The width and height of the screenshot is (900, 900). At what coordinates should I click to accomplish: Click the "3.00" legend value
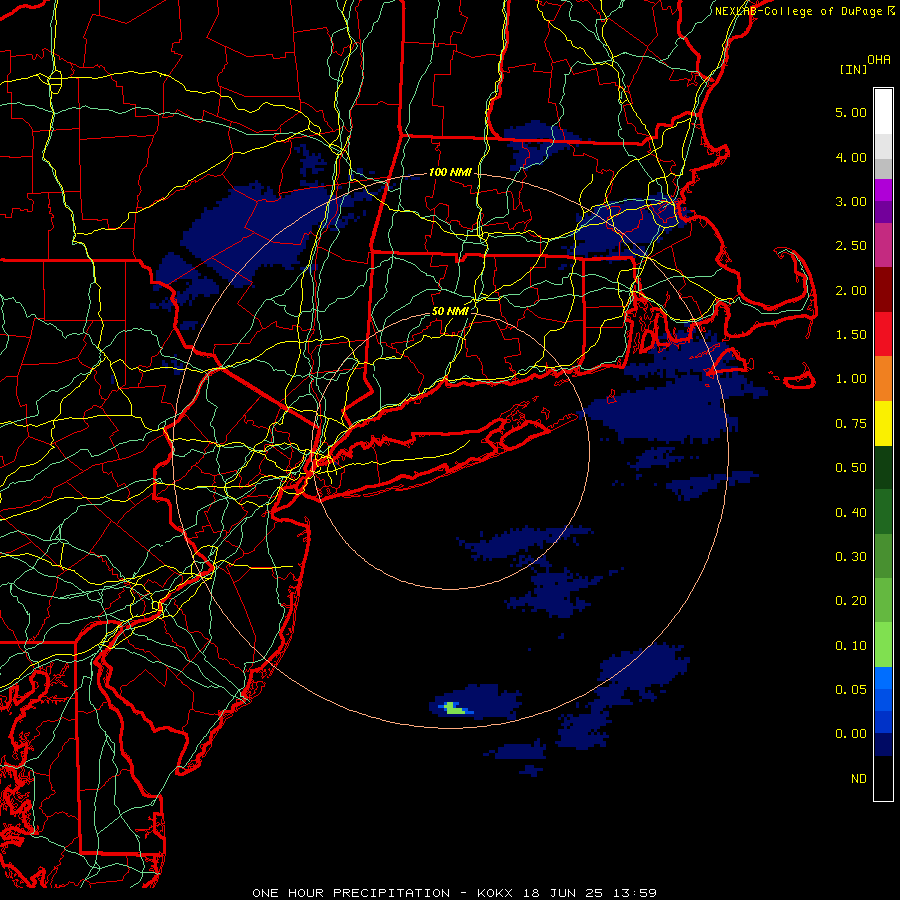pos(851,201)
